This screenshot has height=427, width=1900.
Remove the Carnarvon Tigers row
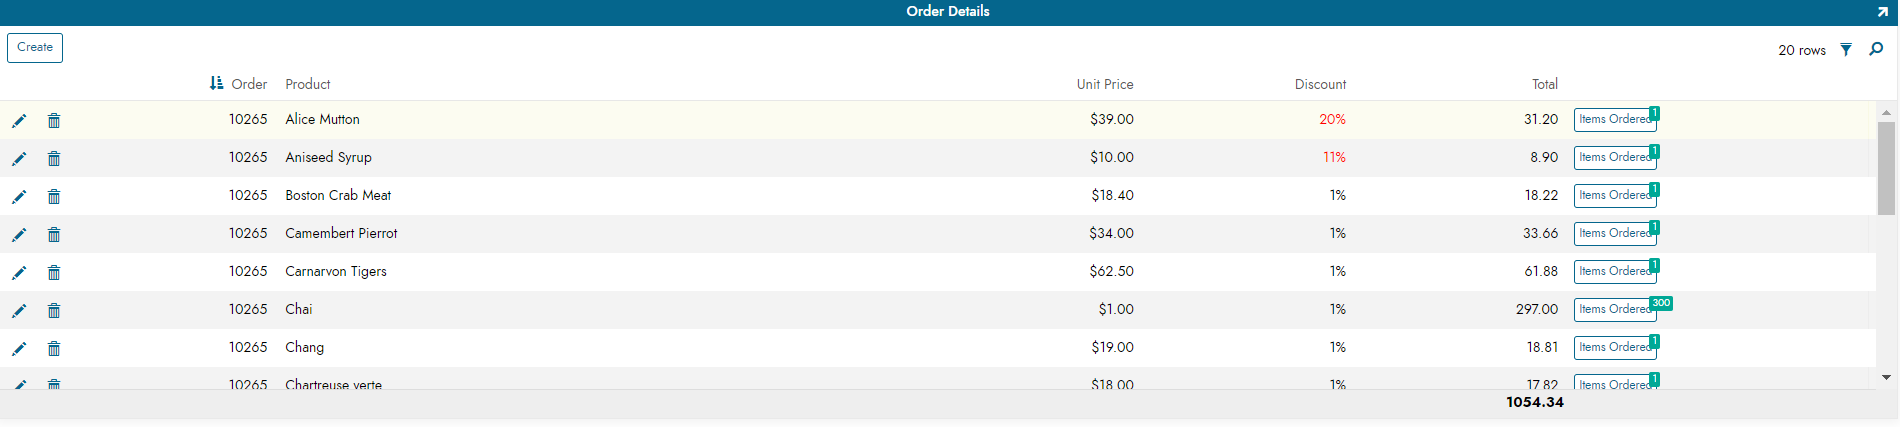click(x=54, y=273)
